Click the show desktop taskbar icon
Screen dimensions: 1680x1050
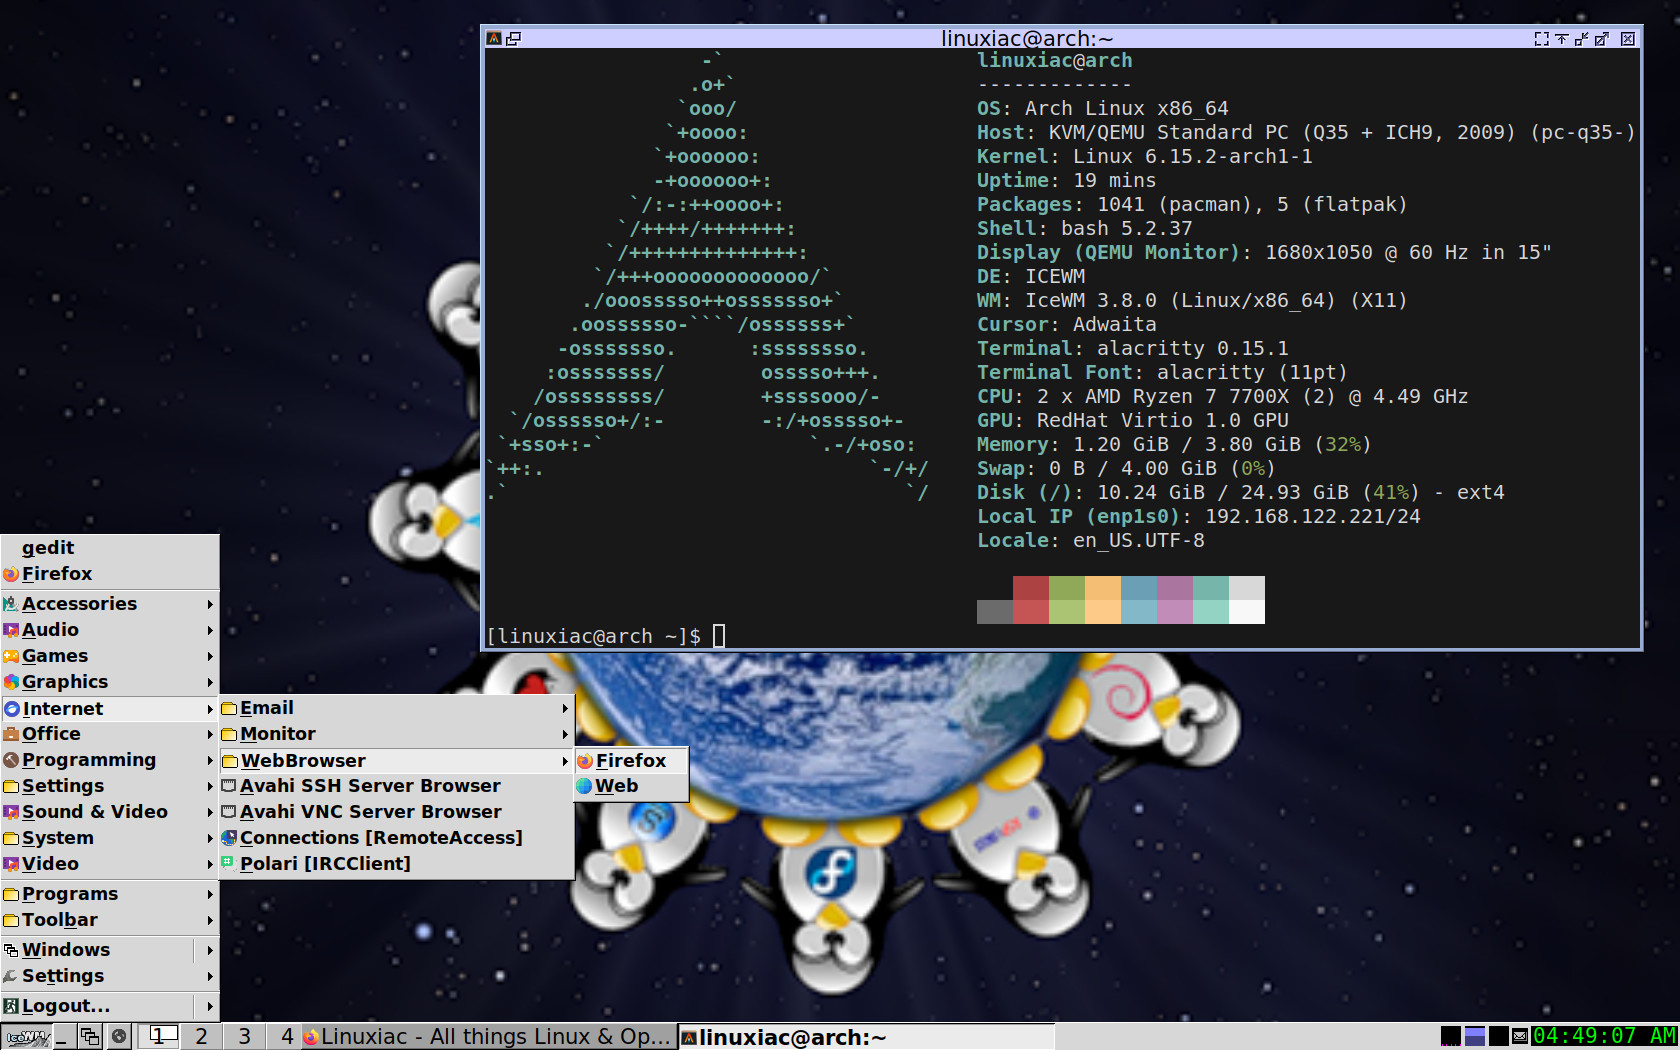65,1037
